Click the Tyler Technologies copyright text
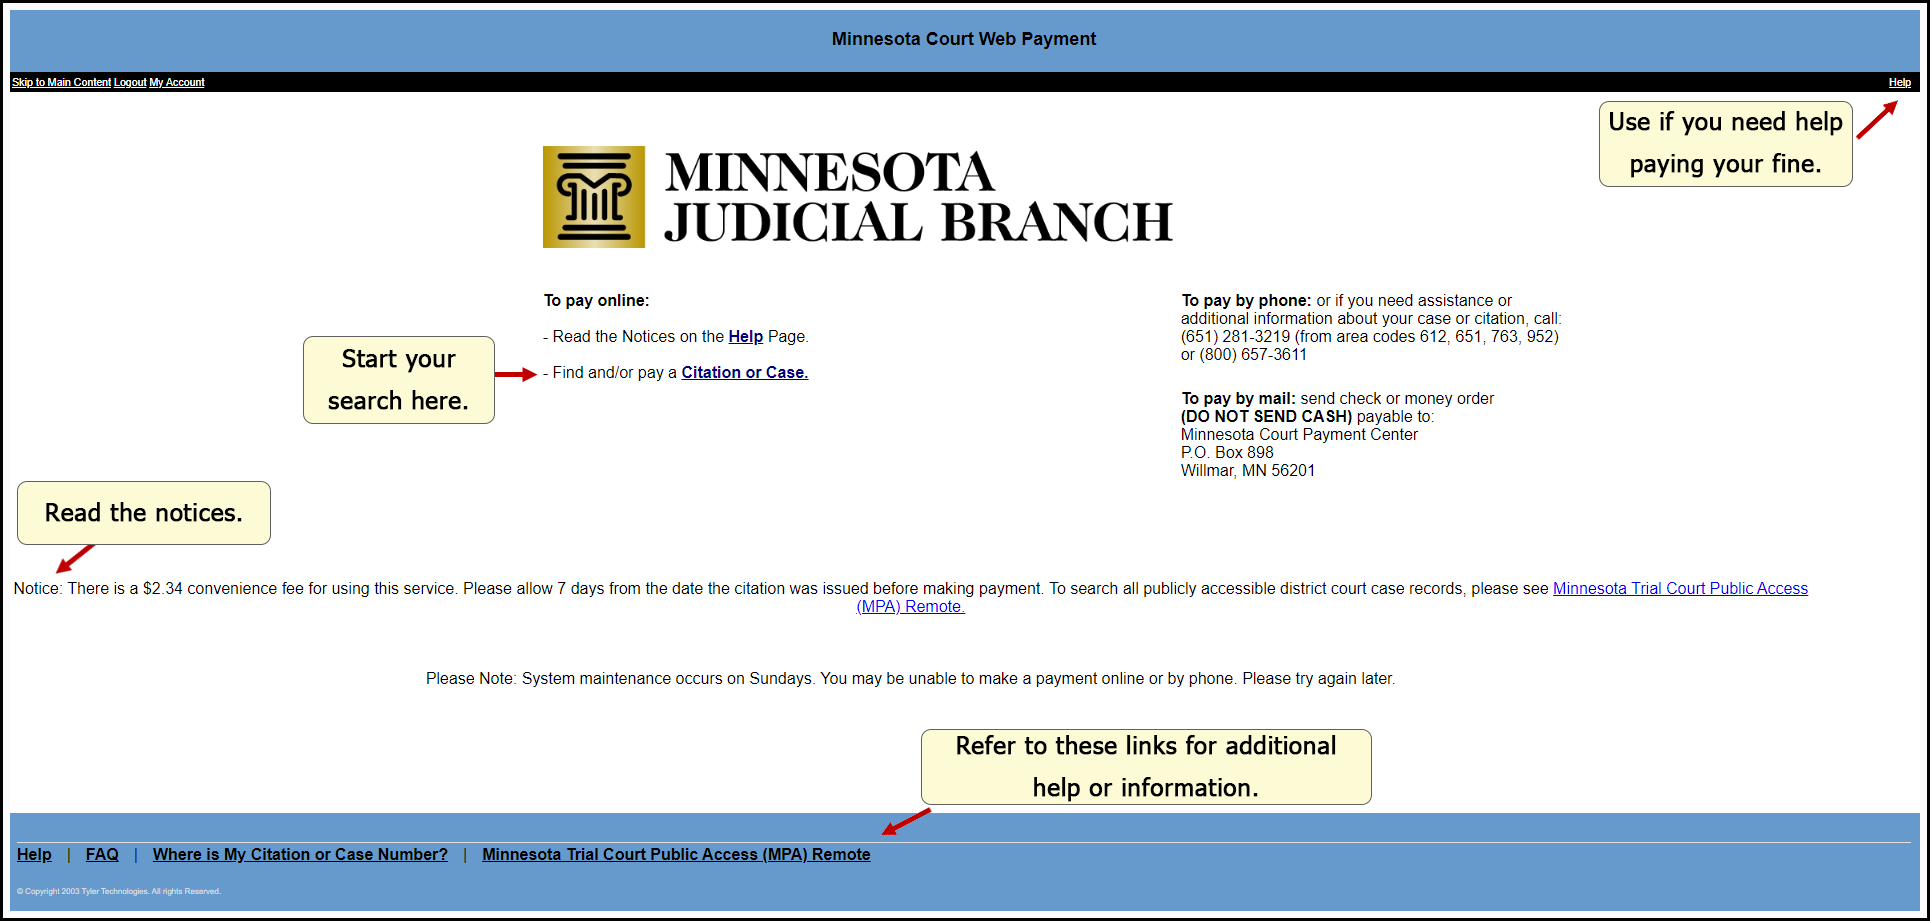The image size is (1930, 921). (119, 891)
